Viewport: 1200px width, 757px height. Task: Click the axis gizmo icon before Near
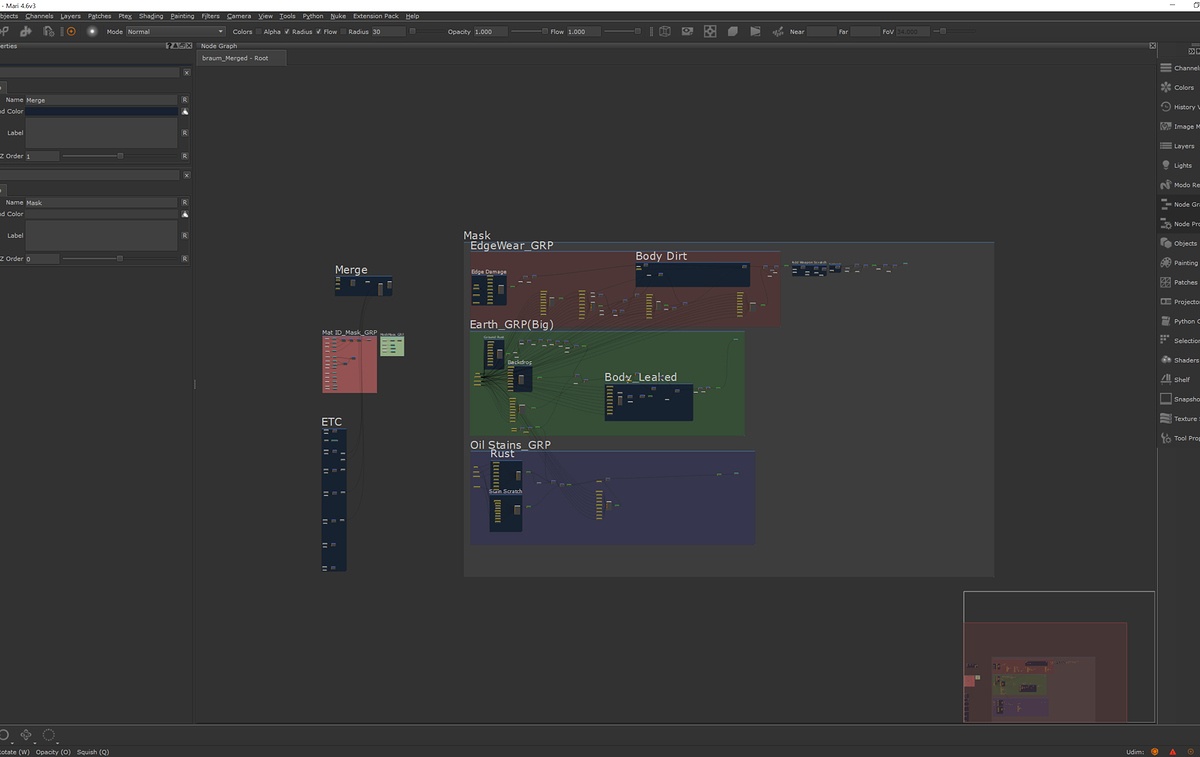pos(778,31)
